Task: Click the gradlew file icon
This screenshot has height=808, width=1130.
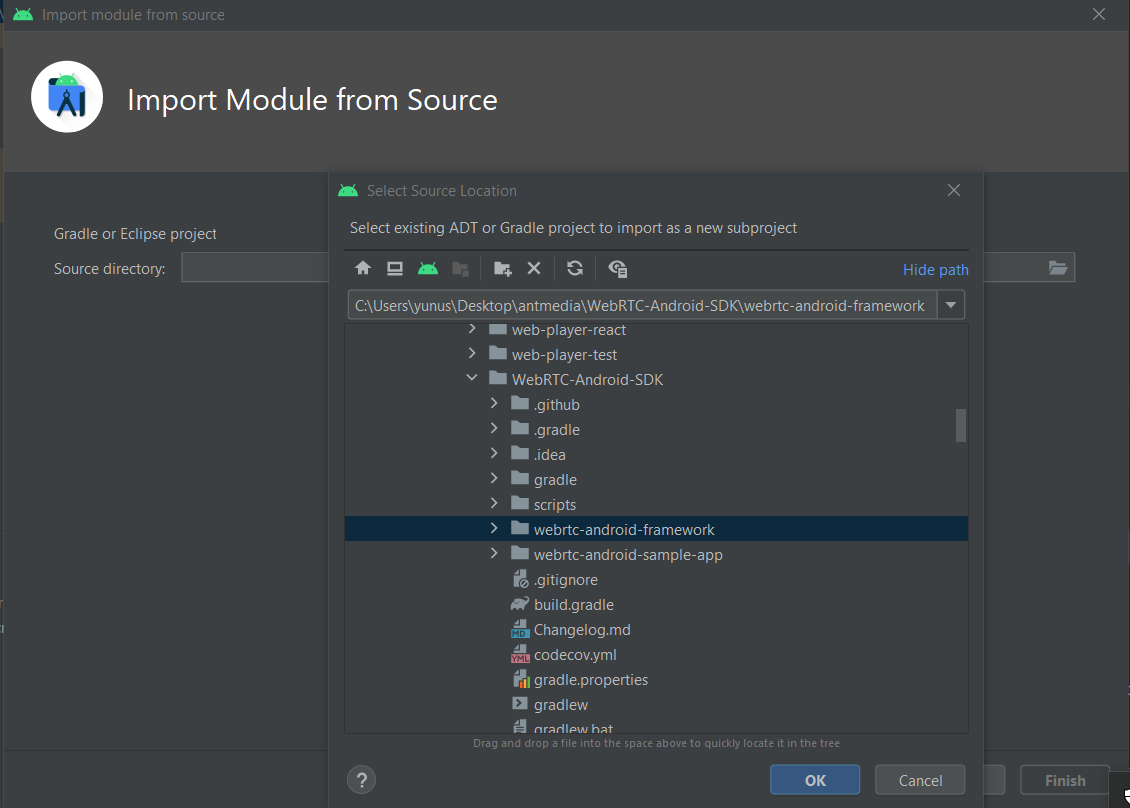Action: [520, 703]
